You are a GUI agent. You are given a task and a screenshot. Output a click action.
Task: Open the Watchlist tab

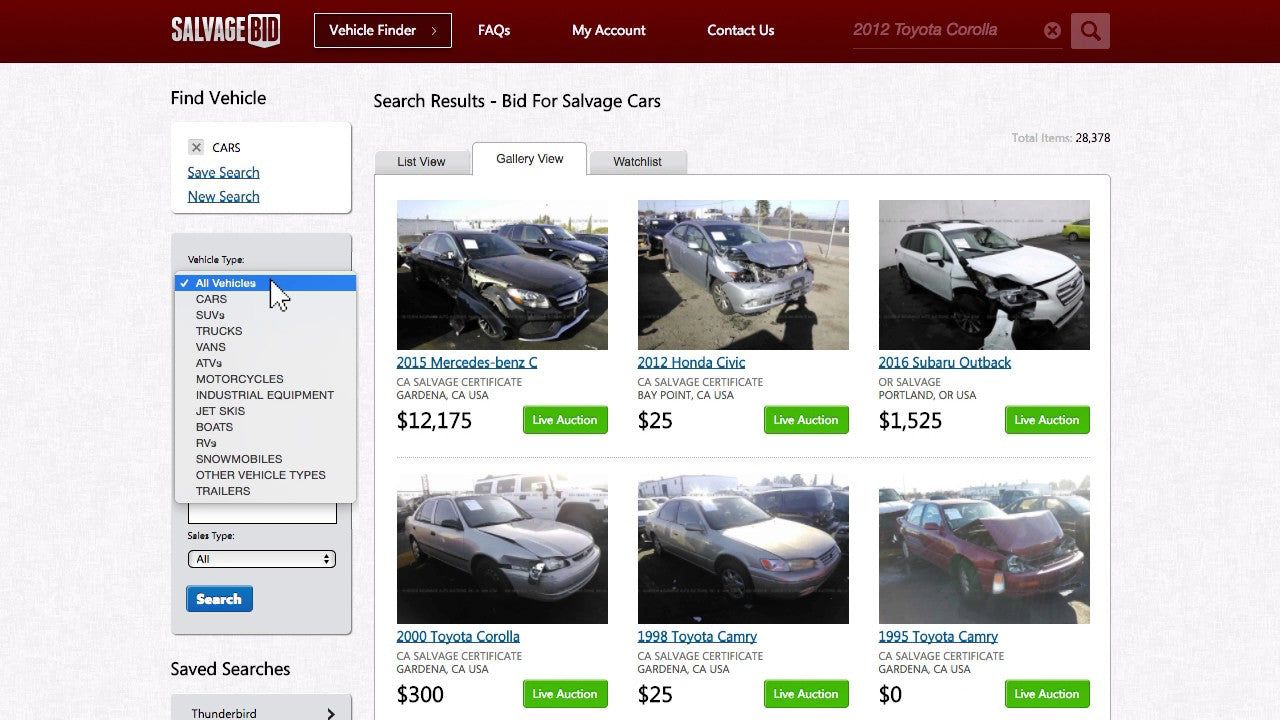pos(637,162)
